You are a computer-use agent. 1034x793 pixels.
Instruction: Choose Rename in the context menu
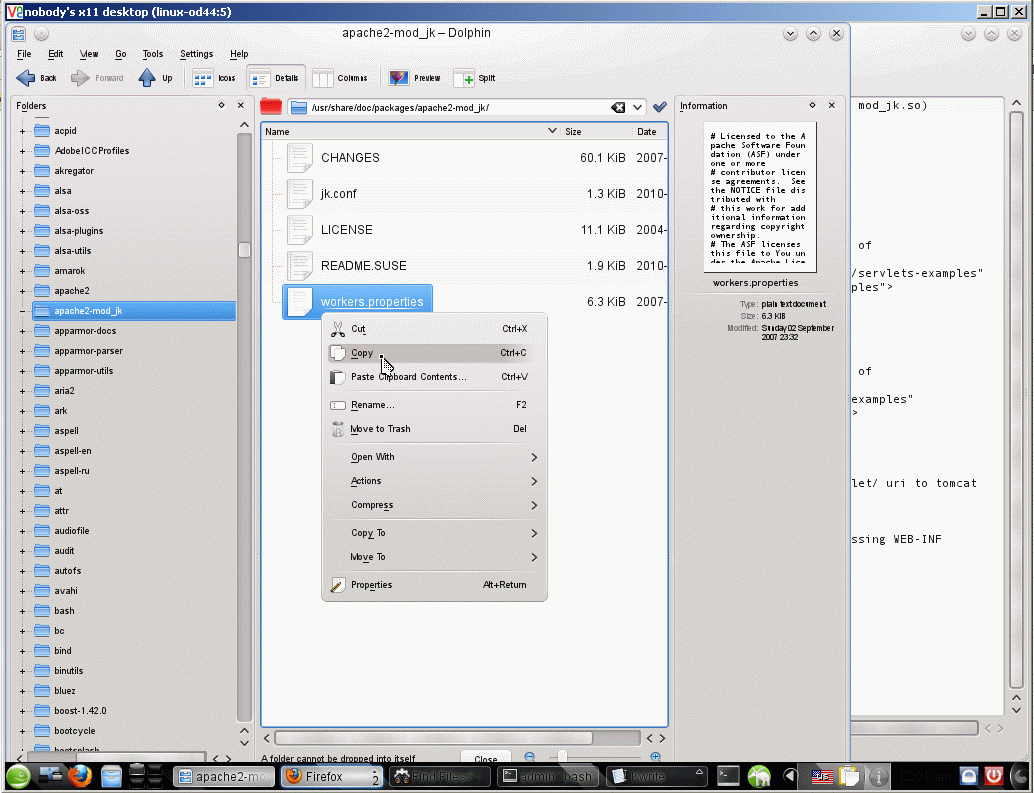pyautogui.click(x=433, y=405)
